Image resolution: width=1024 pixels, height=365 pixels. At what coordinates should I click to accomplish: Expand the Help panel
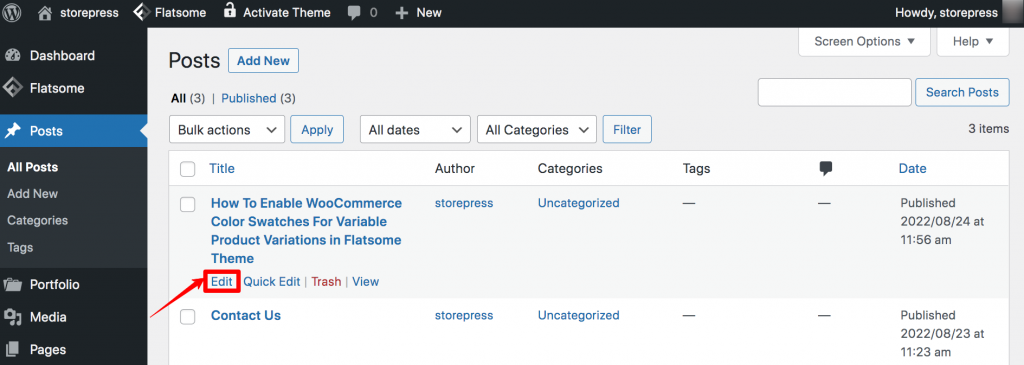pos(973,41)
